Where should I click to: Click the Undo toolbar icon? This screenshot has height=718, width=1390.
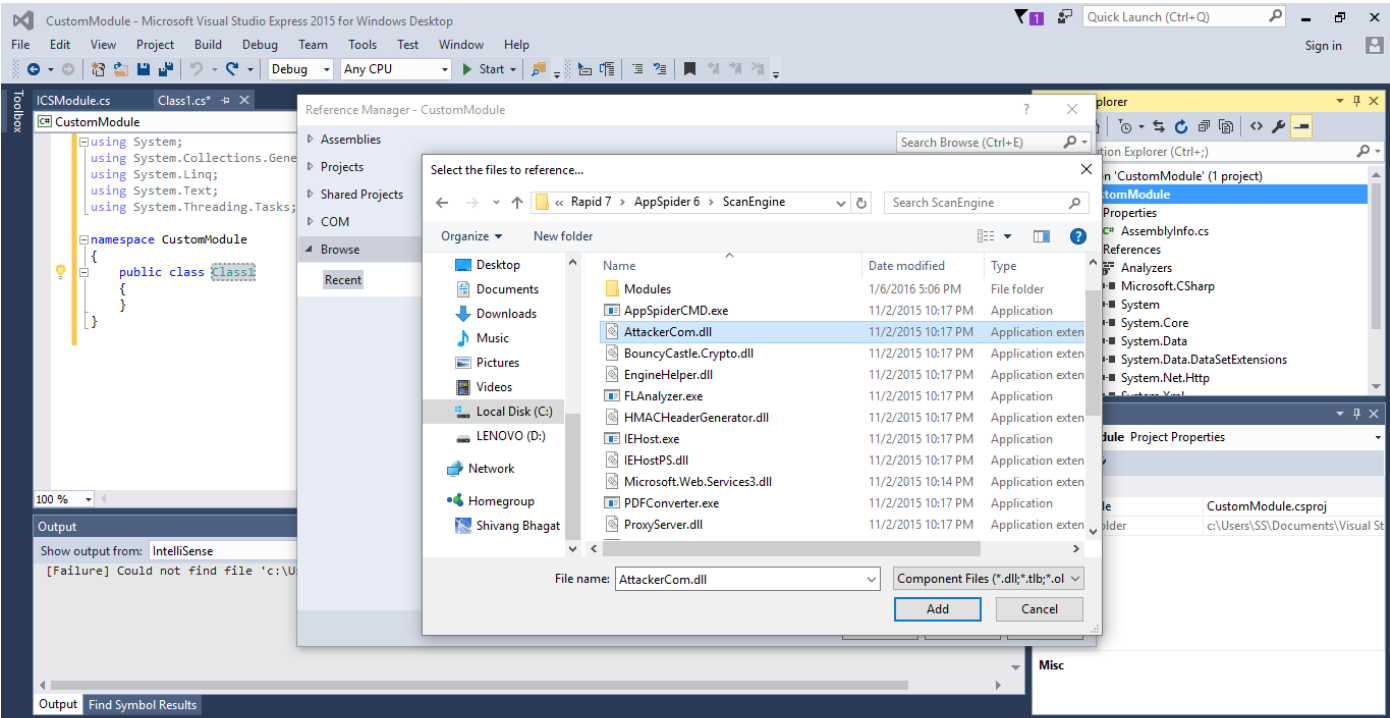(x=196, y=69)
